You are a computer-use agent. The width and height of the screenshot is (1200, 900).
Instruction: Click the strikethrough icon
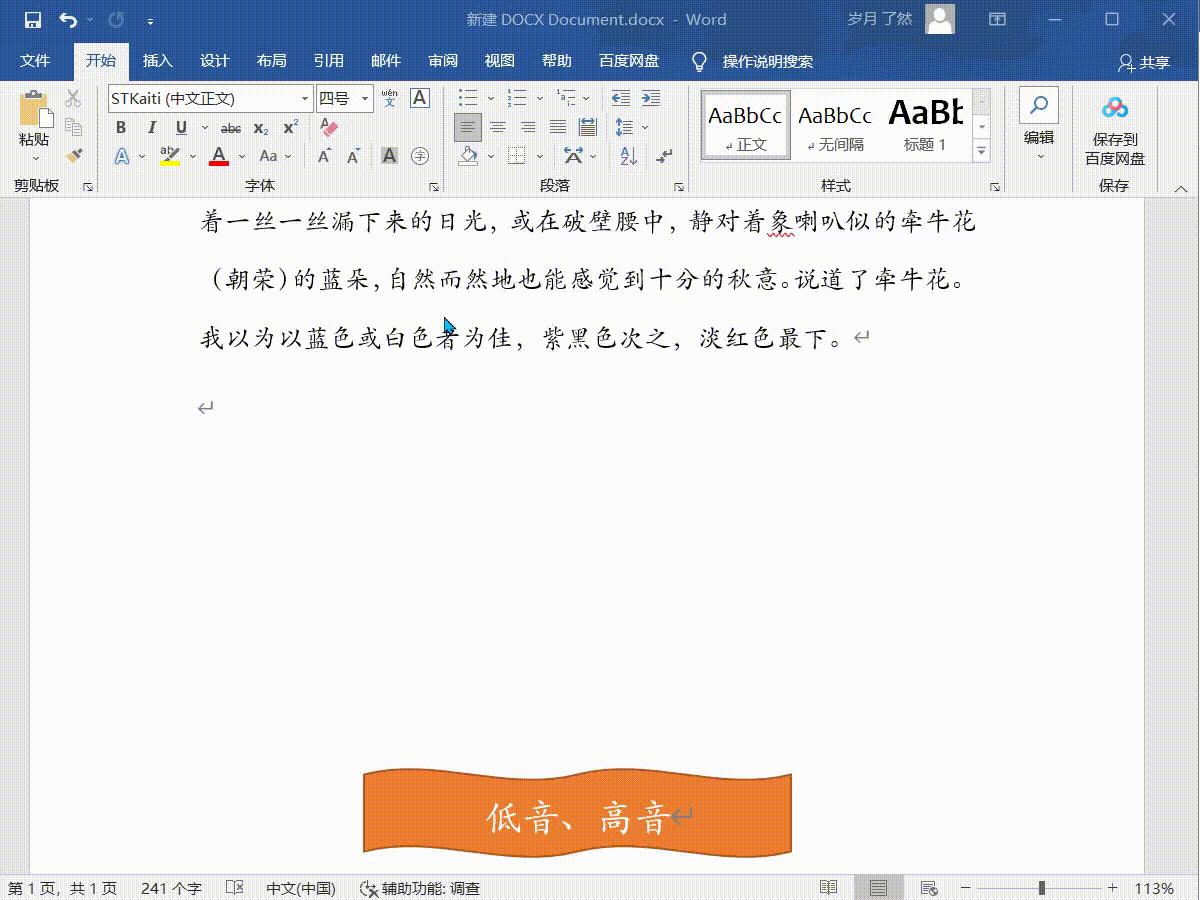pos(231,127)
